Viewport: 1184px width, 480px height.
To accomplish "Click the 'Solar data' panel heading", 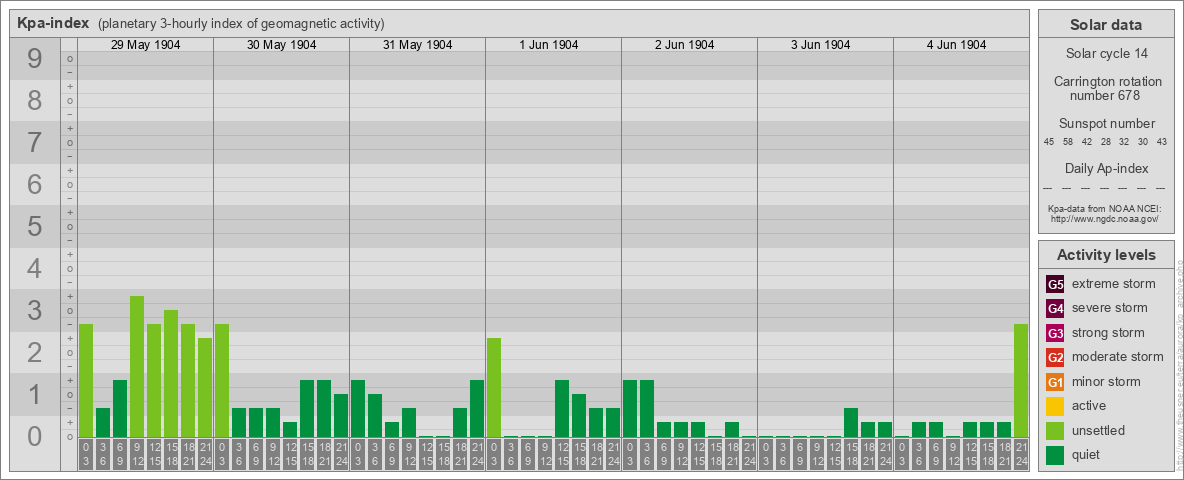I will coord(1106,25).
